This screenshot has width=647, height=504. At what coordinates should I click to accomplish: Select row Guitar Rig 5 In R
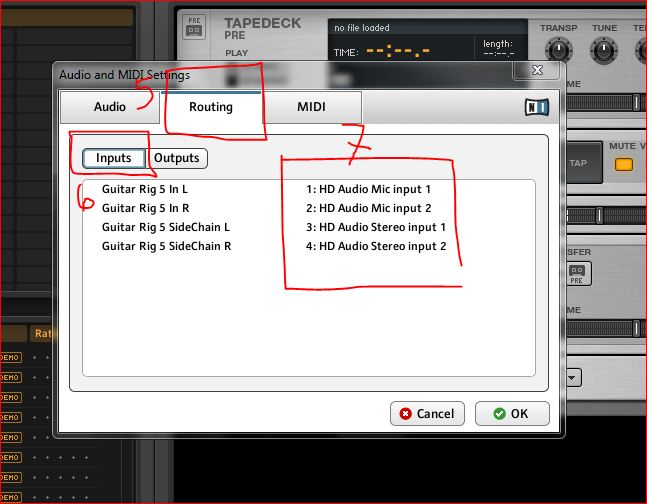point(146,208)
